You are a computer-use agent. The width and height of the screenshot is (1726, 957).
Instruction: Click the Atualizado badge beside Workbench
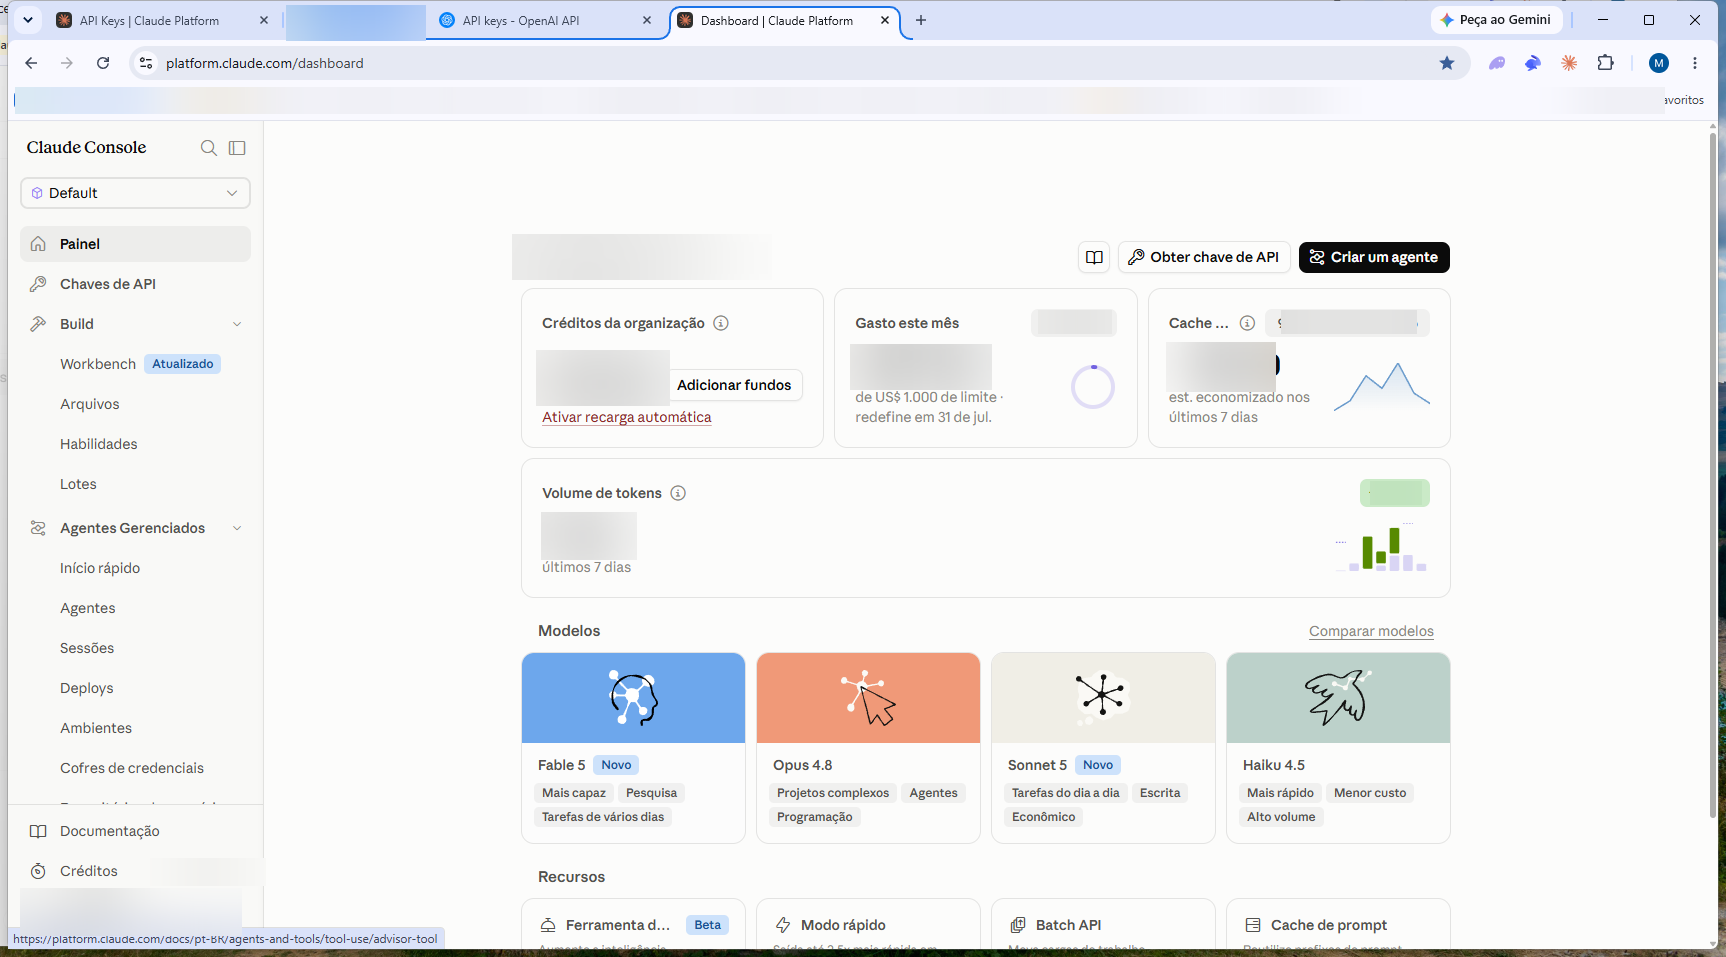pos(183,364)
